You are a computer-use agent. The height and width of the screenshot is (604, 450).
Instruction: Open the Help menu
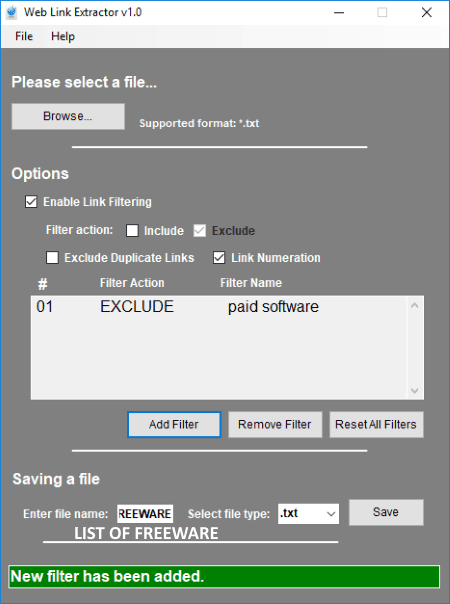pyautogui.click(x=63, y=36)
